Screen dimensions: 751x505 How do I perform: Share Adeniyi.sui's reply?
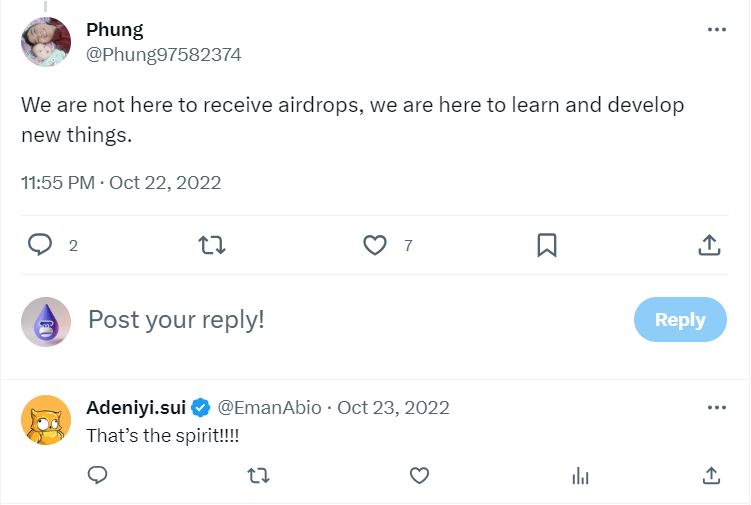(711, 476)
